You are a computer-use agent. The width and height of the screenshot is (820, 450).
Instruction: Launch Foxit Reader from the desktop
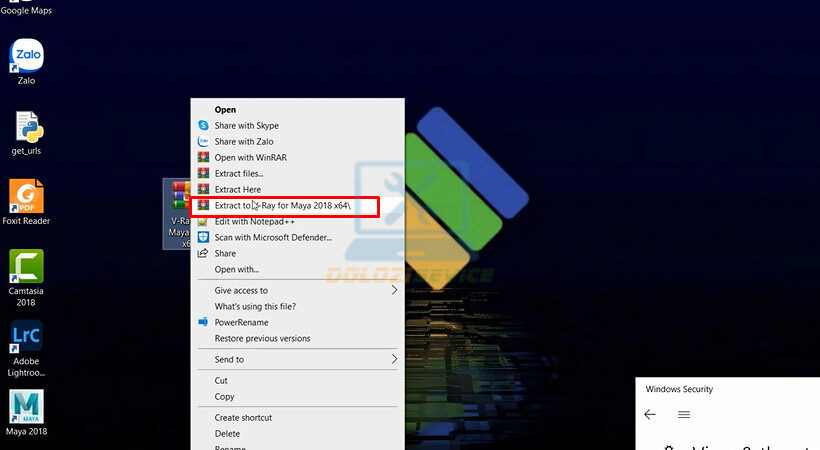click(x=26, y=196)
